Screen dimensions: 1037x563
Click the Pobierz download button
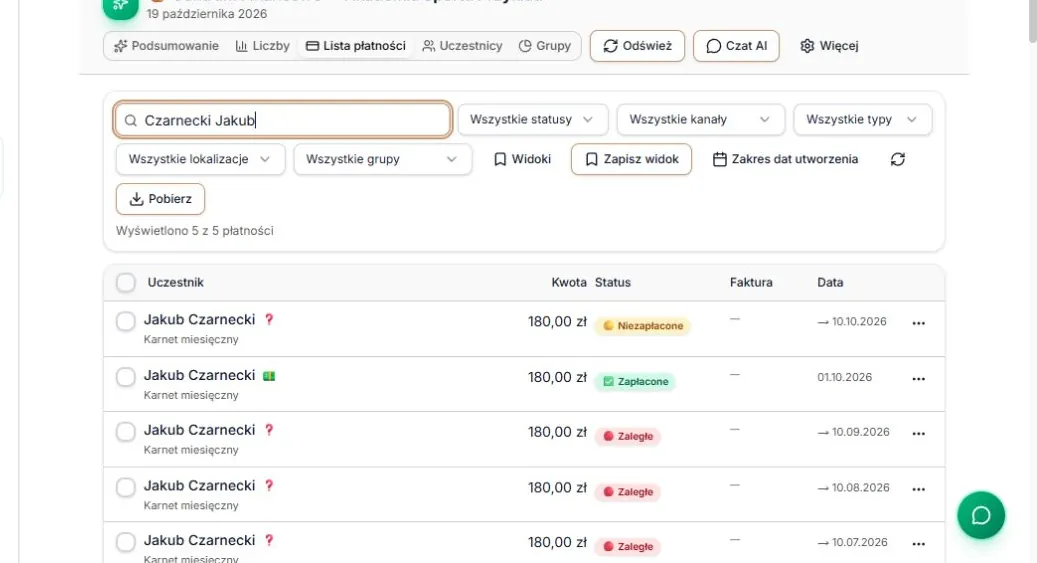(x=160, y=199)
